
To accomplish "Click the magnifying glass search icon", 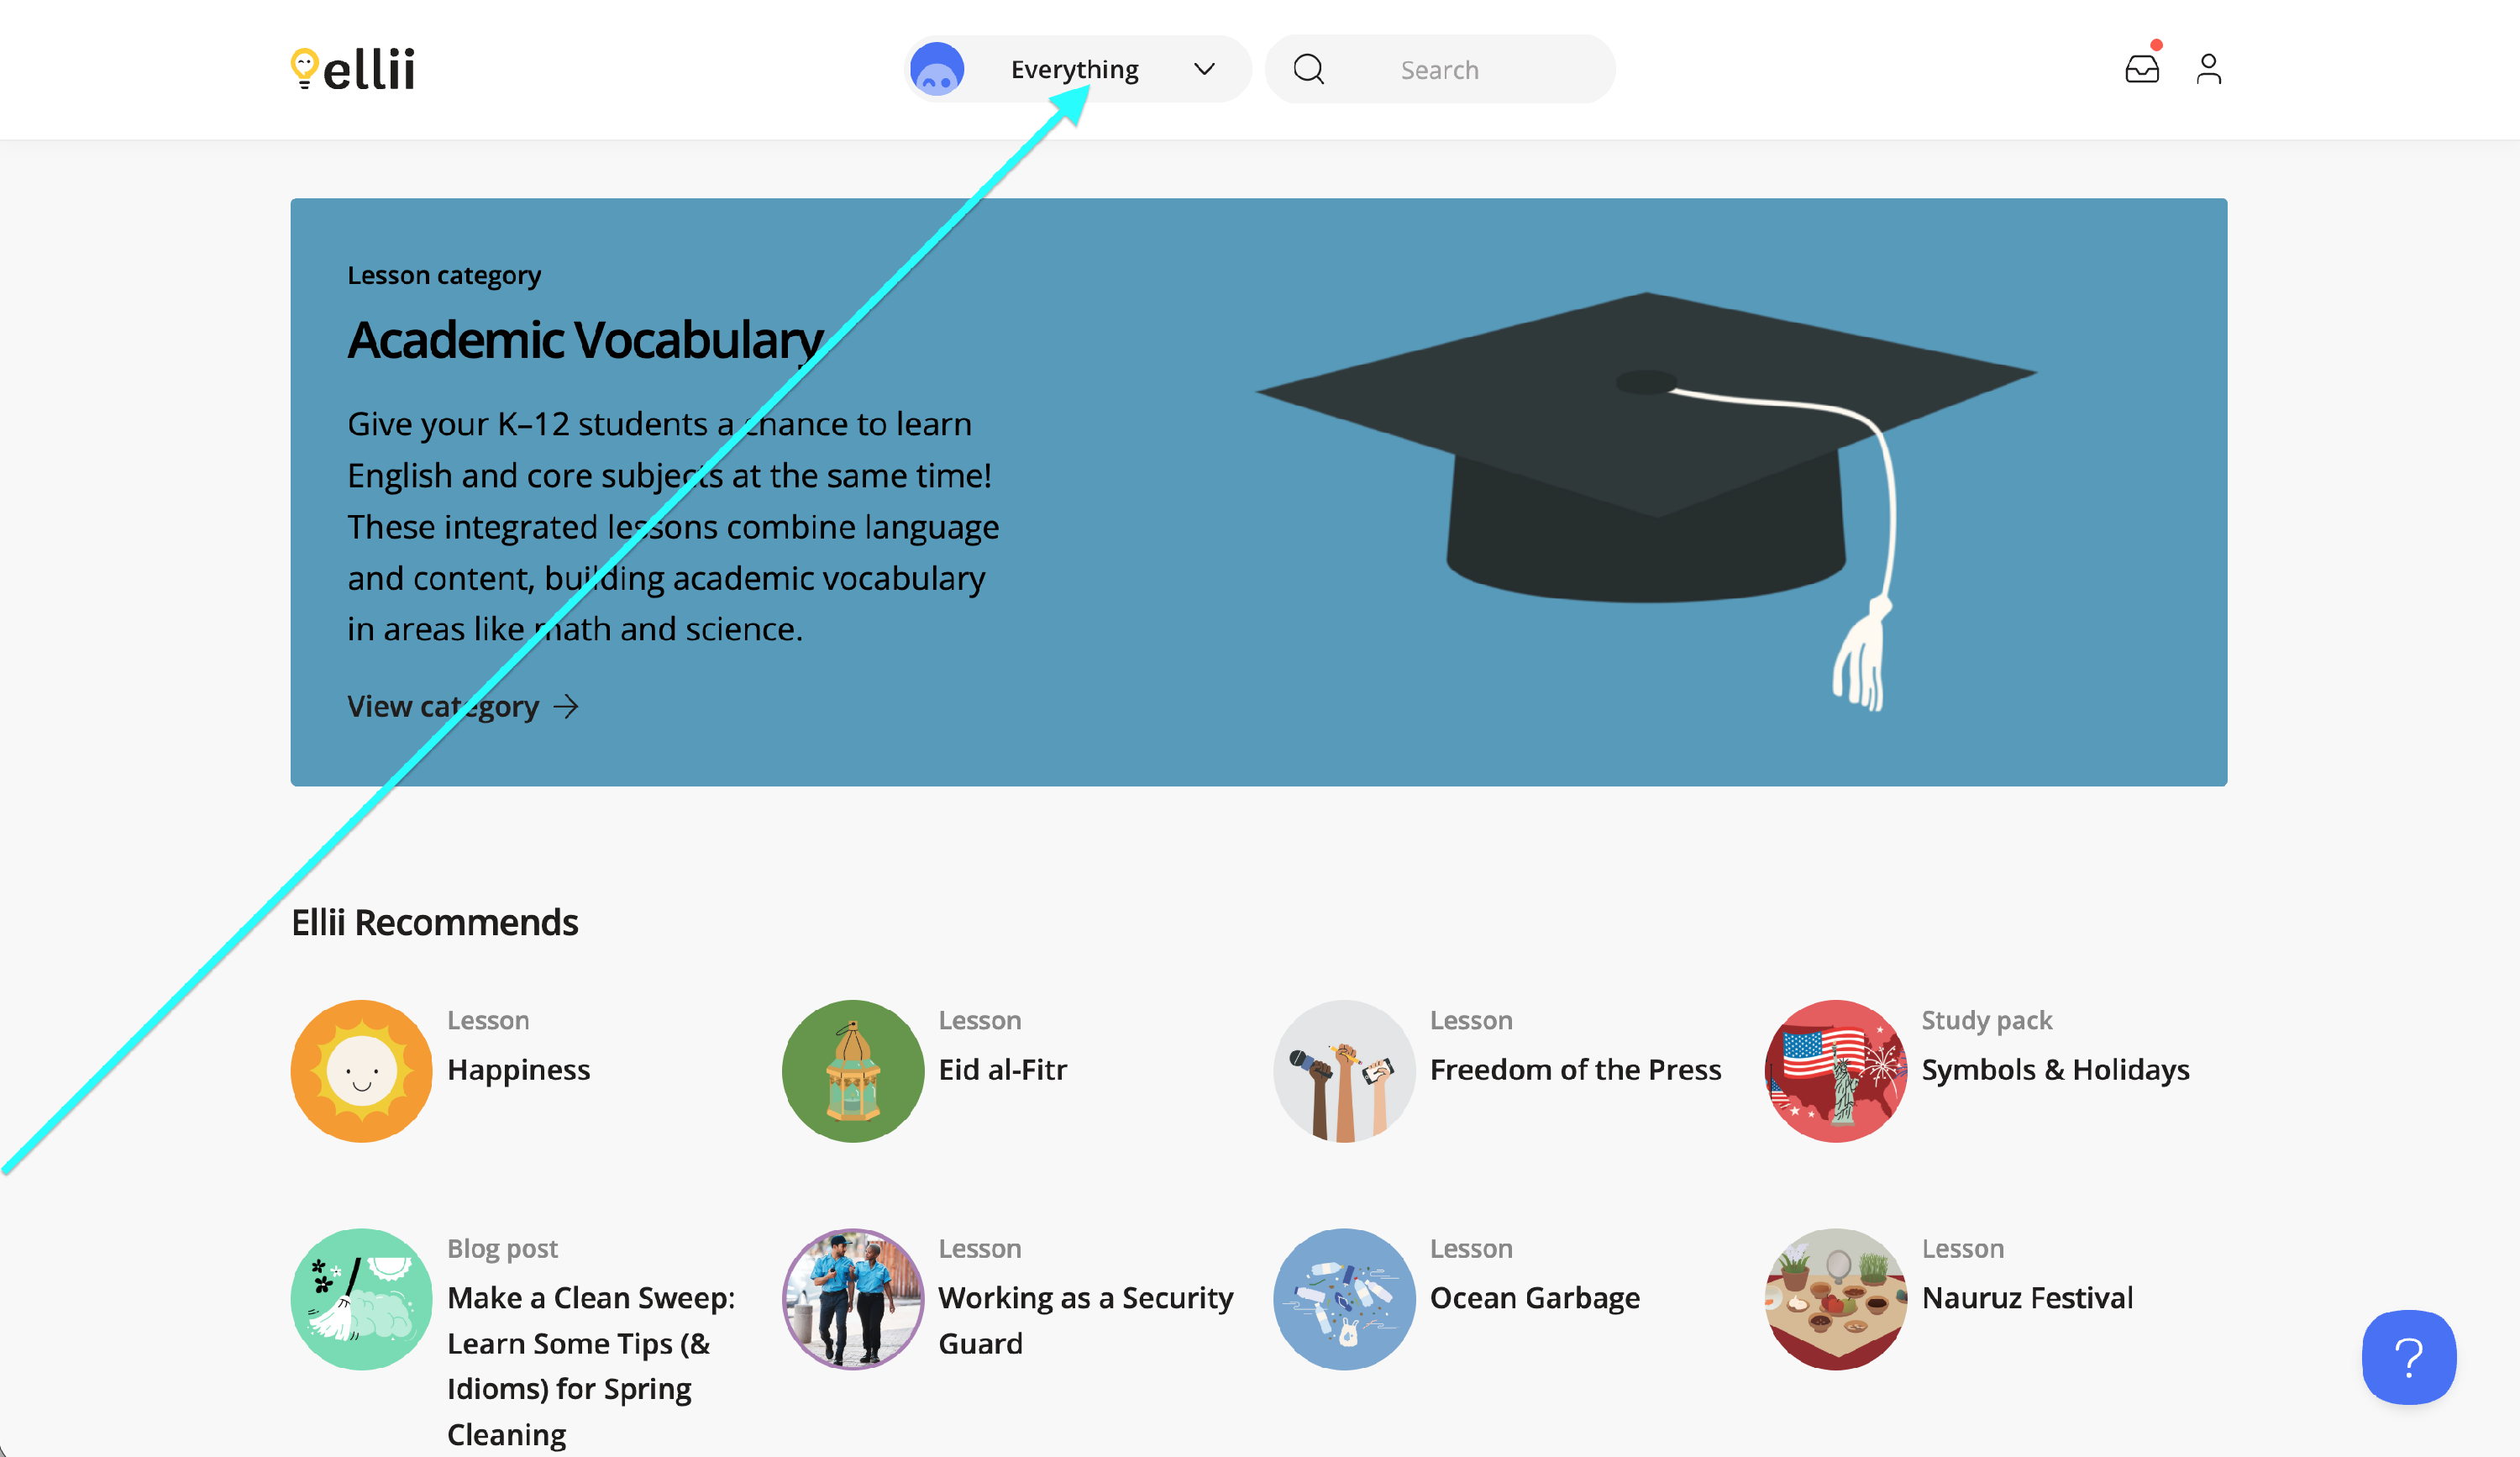I will 1309,69.
